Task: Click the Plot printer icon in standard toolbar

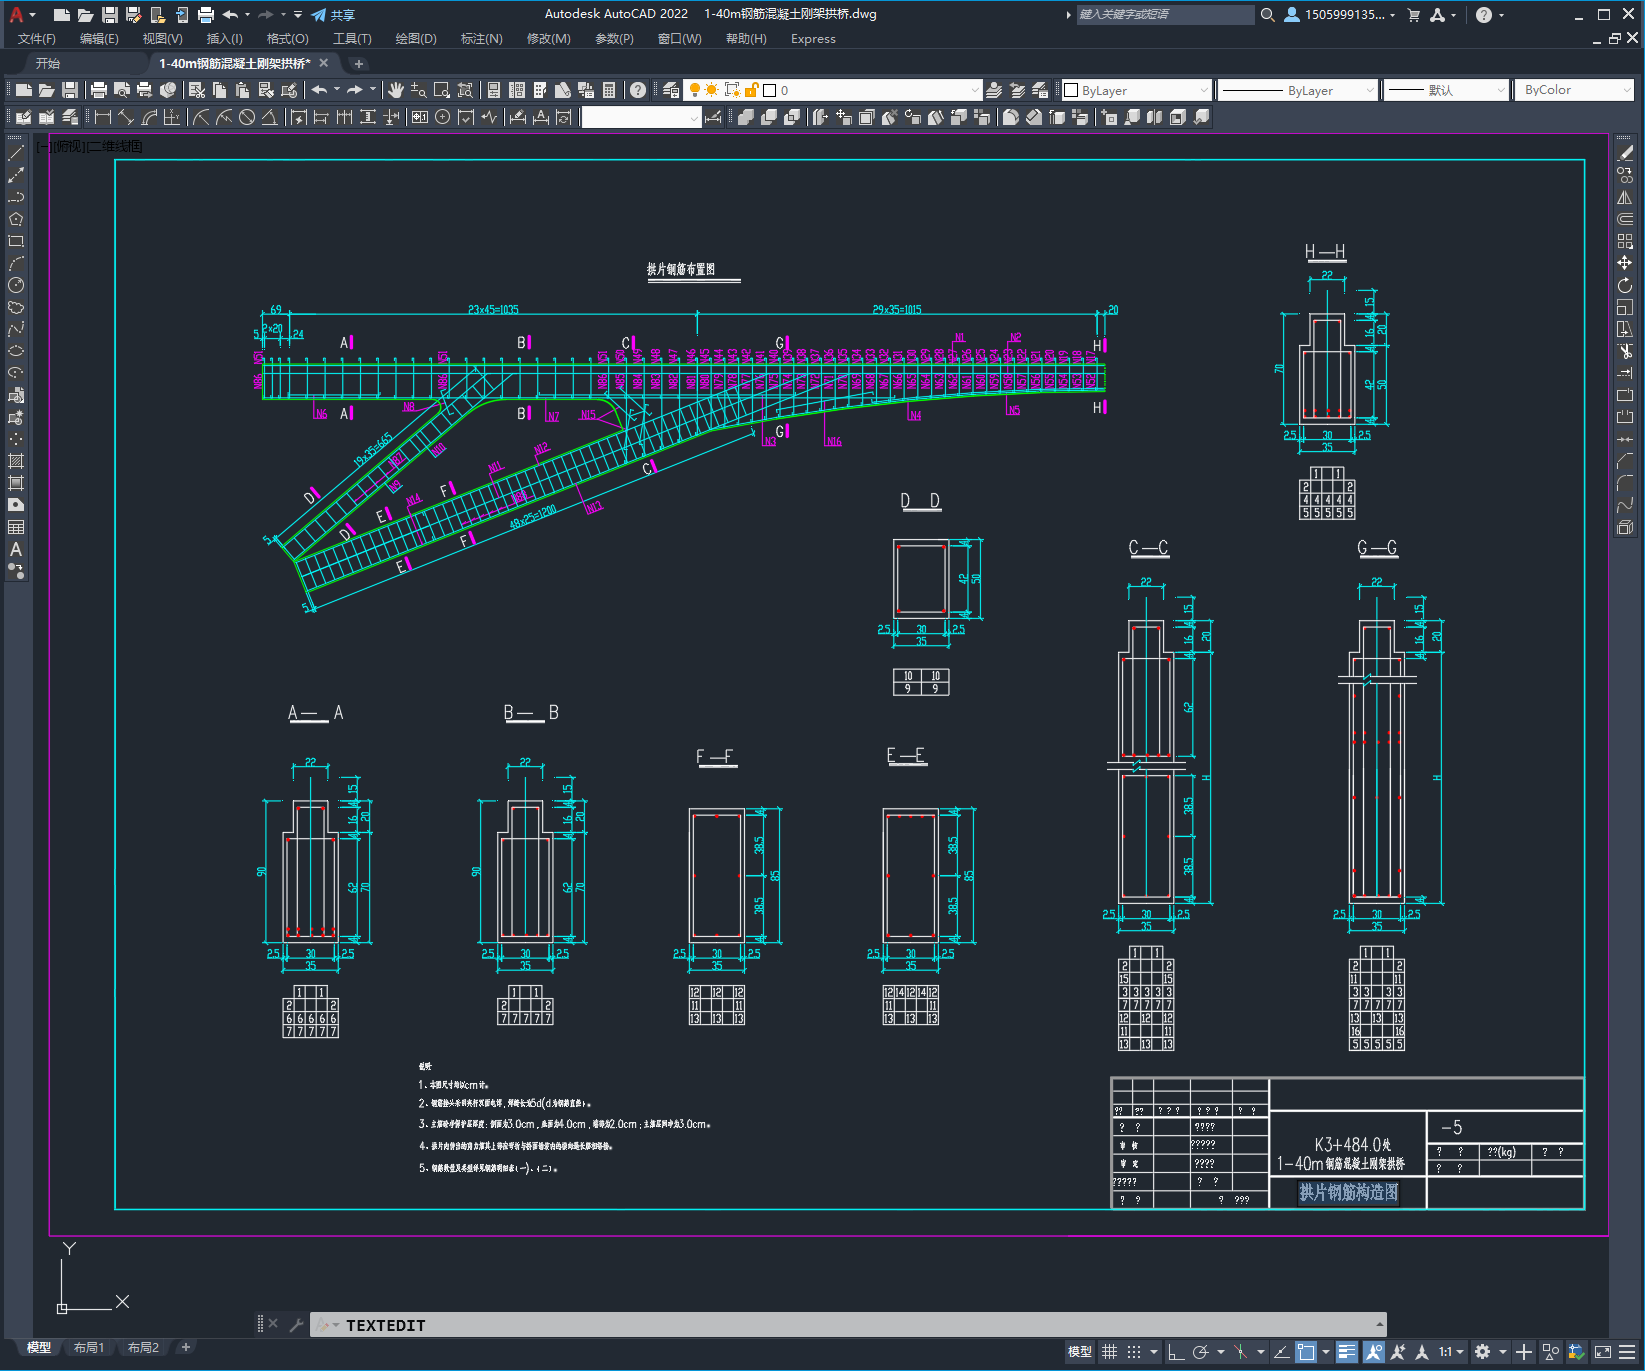Action: (99, 90)
